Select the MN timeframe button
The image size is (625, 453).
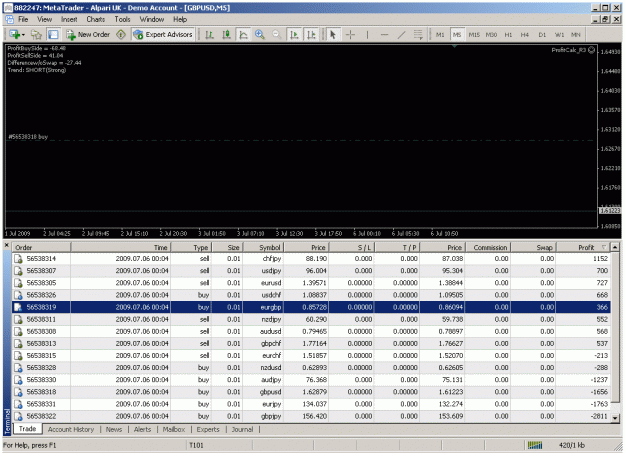point(576,35)
